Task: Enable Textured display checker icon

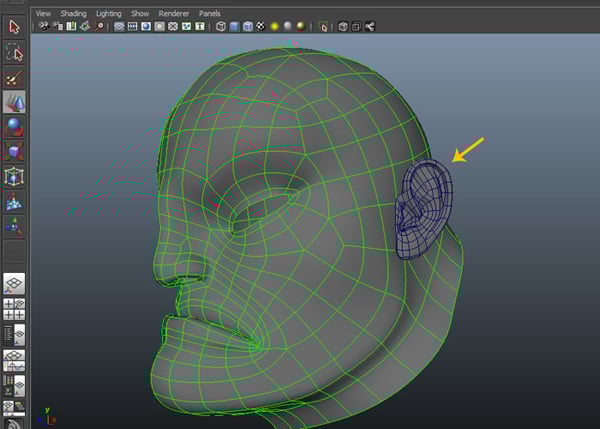Action: [261, 26]
